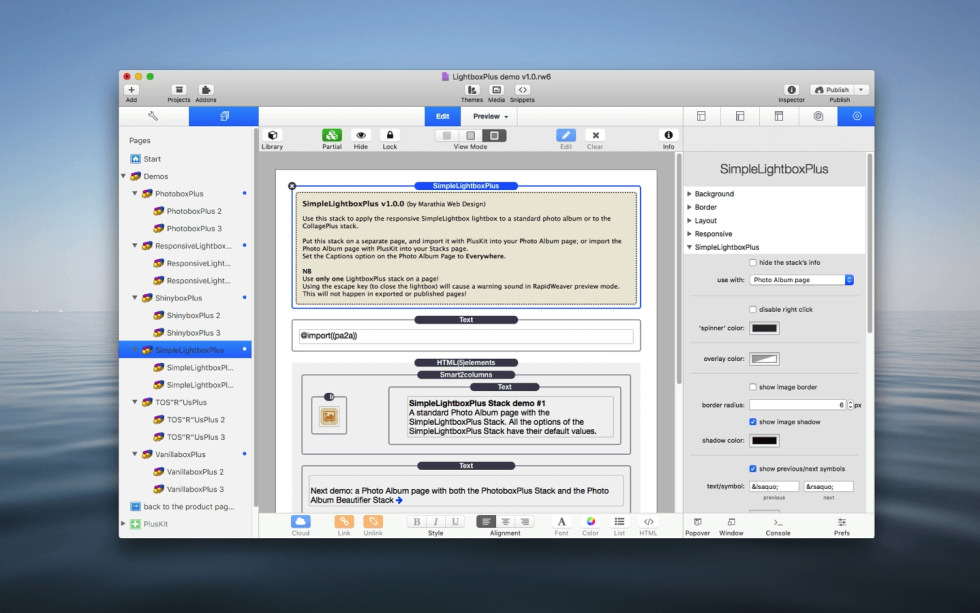Screen dimensions: 980x613
Task: Disable show image shadow checkbox
Action: pos(753,422)
